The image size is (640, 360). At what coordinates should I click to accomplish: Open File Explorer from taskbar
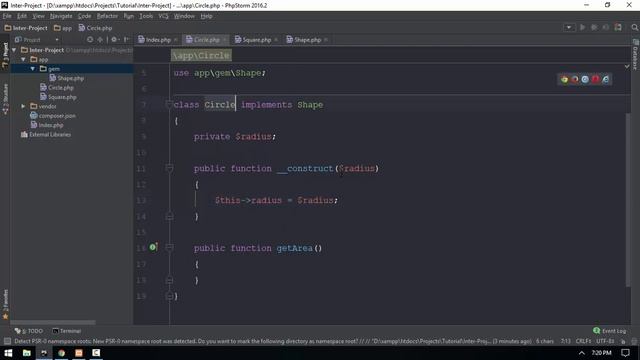coord(27,353)
